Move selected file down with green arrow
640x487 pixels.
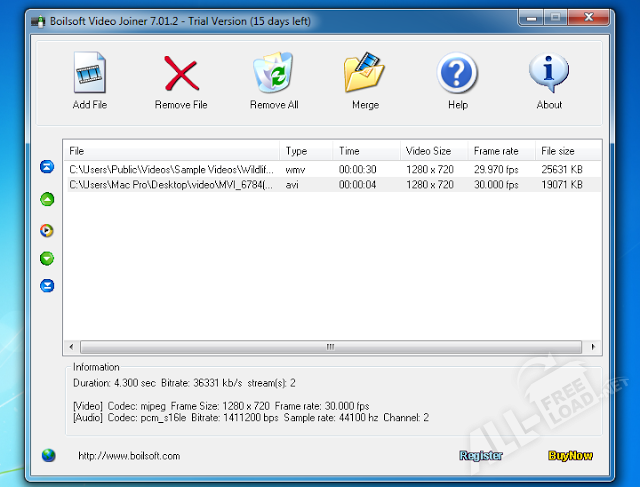coord(46,258)
